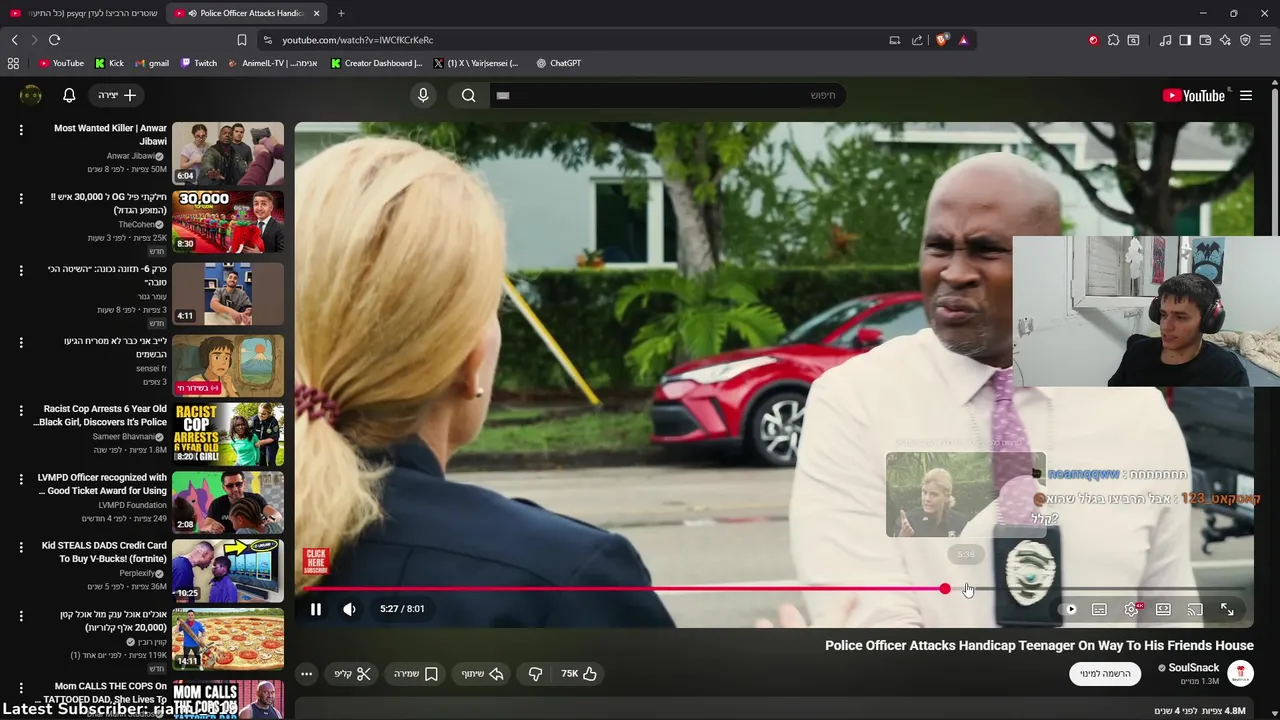Dislike the video with thumbs down
The height and width of the screenshot is (720, 1280).
click(535, 674)
